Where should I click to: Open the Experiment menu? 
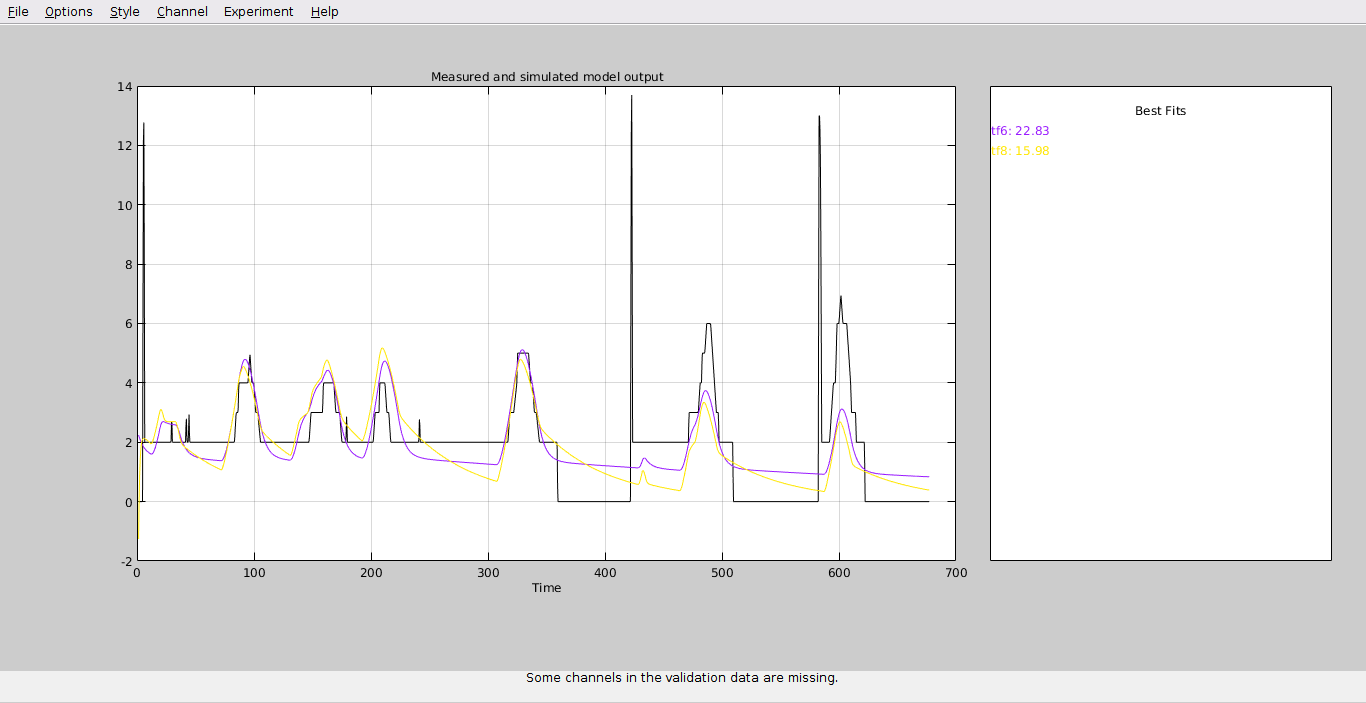pyautogui.click(x=259, y=12)
